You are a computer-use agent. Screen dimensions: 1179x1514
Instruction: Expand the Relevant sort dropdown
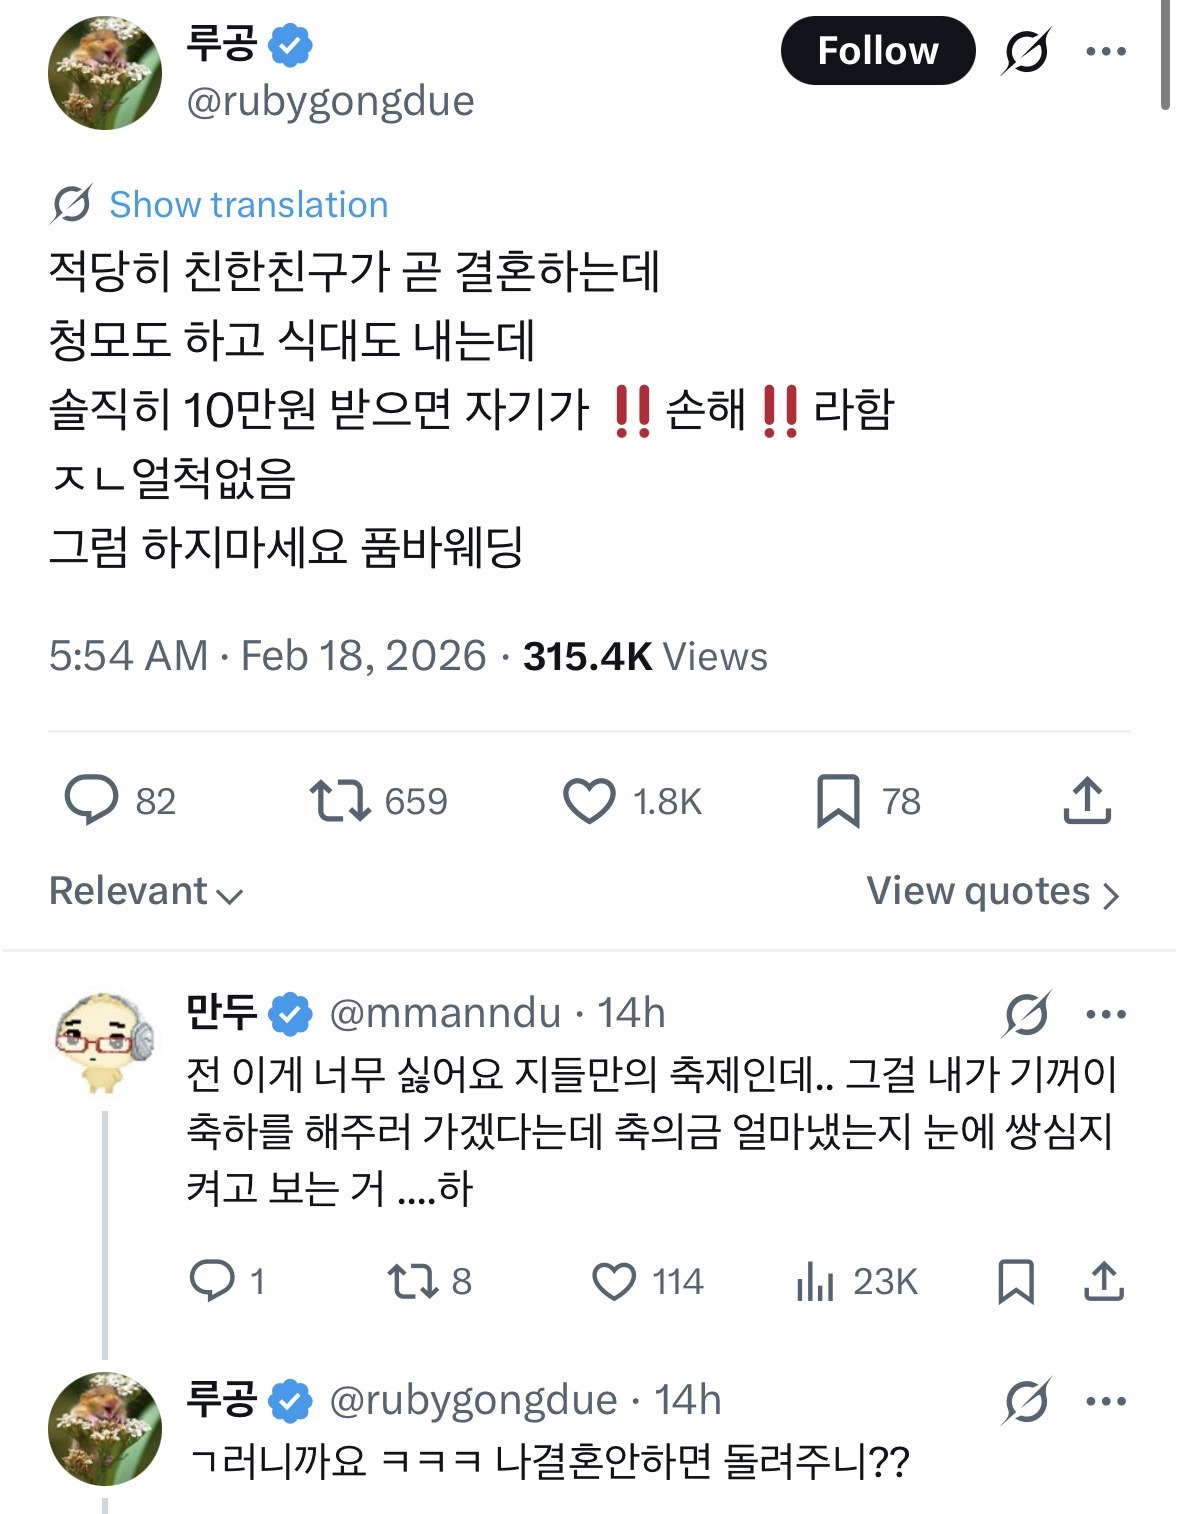(146, 891)
